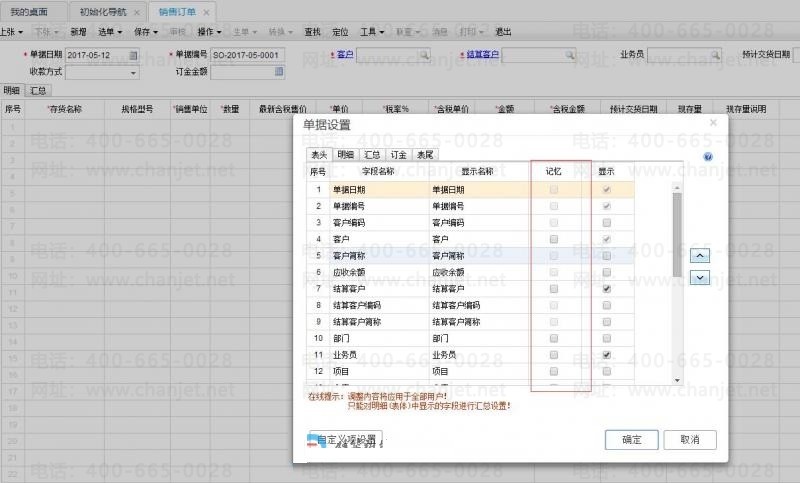Select 订金 tab in 单据设置 dialog
This screenshot has height=483, width=800.
[x=398, y=155]
